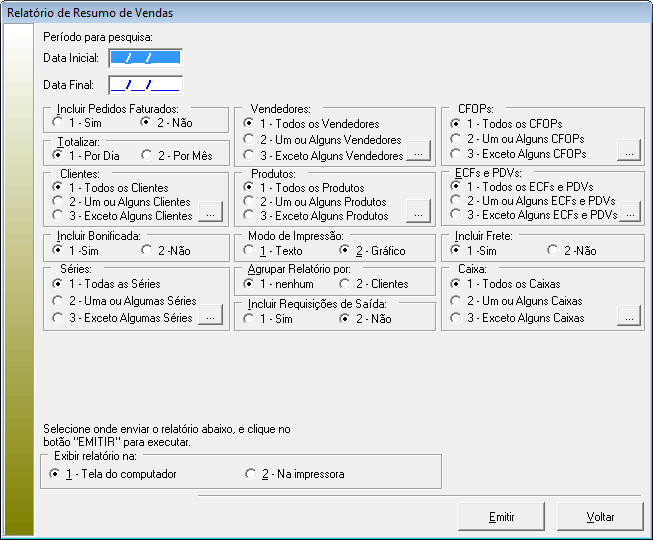The width and height of the screenshot is (653, 540).
Task: Select Sim for Incluir Pedidos Faturados
Action: point(58,122)
